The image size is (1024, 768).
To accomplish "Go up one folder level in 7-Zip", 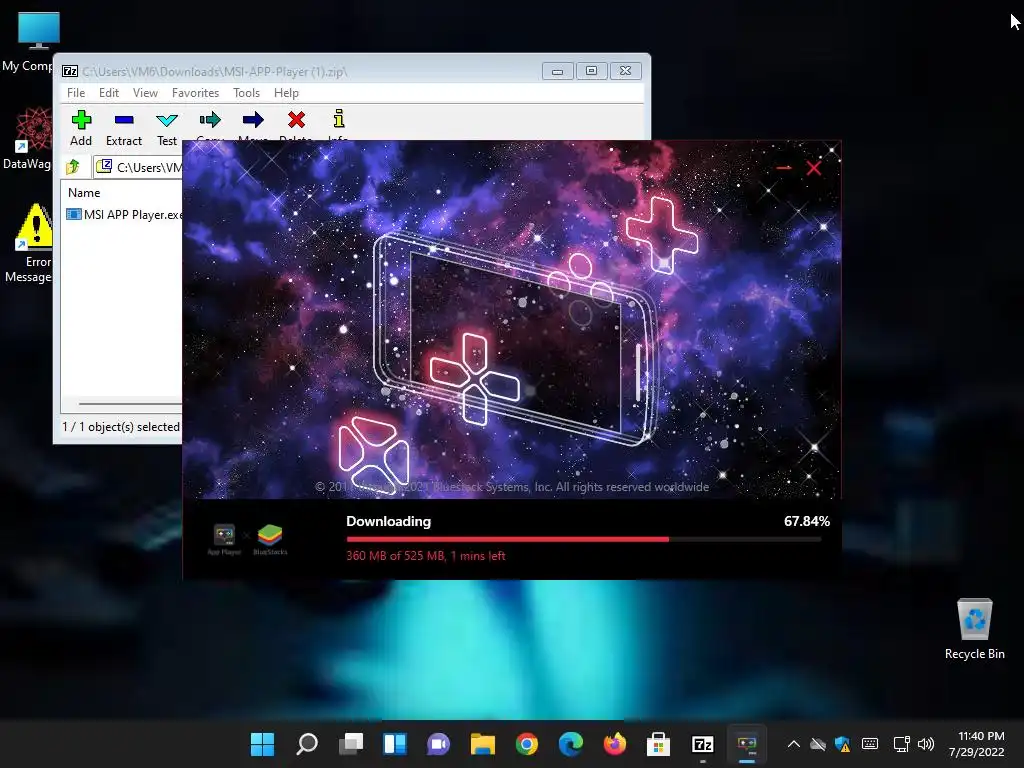I will [72, 167].
